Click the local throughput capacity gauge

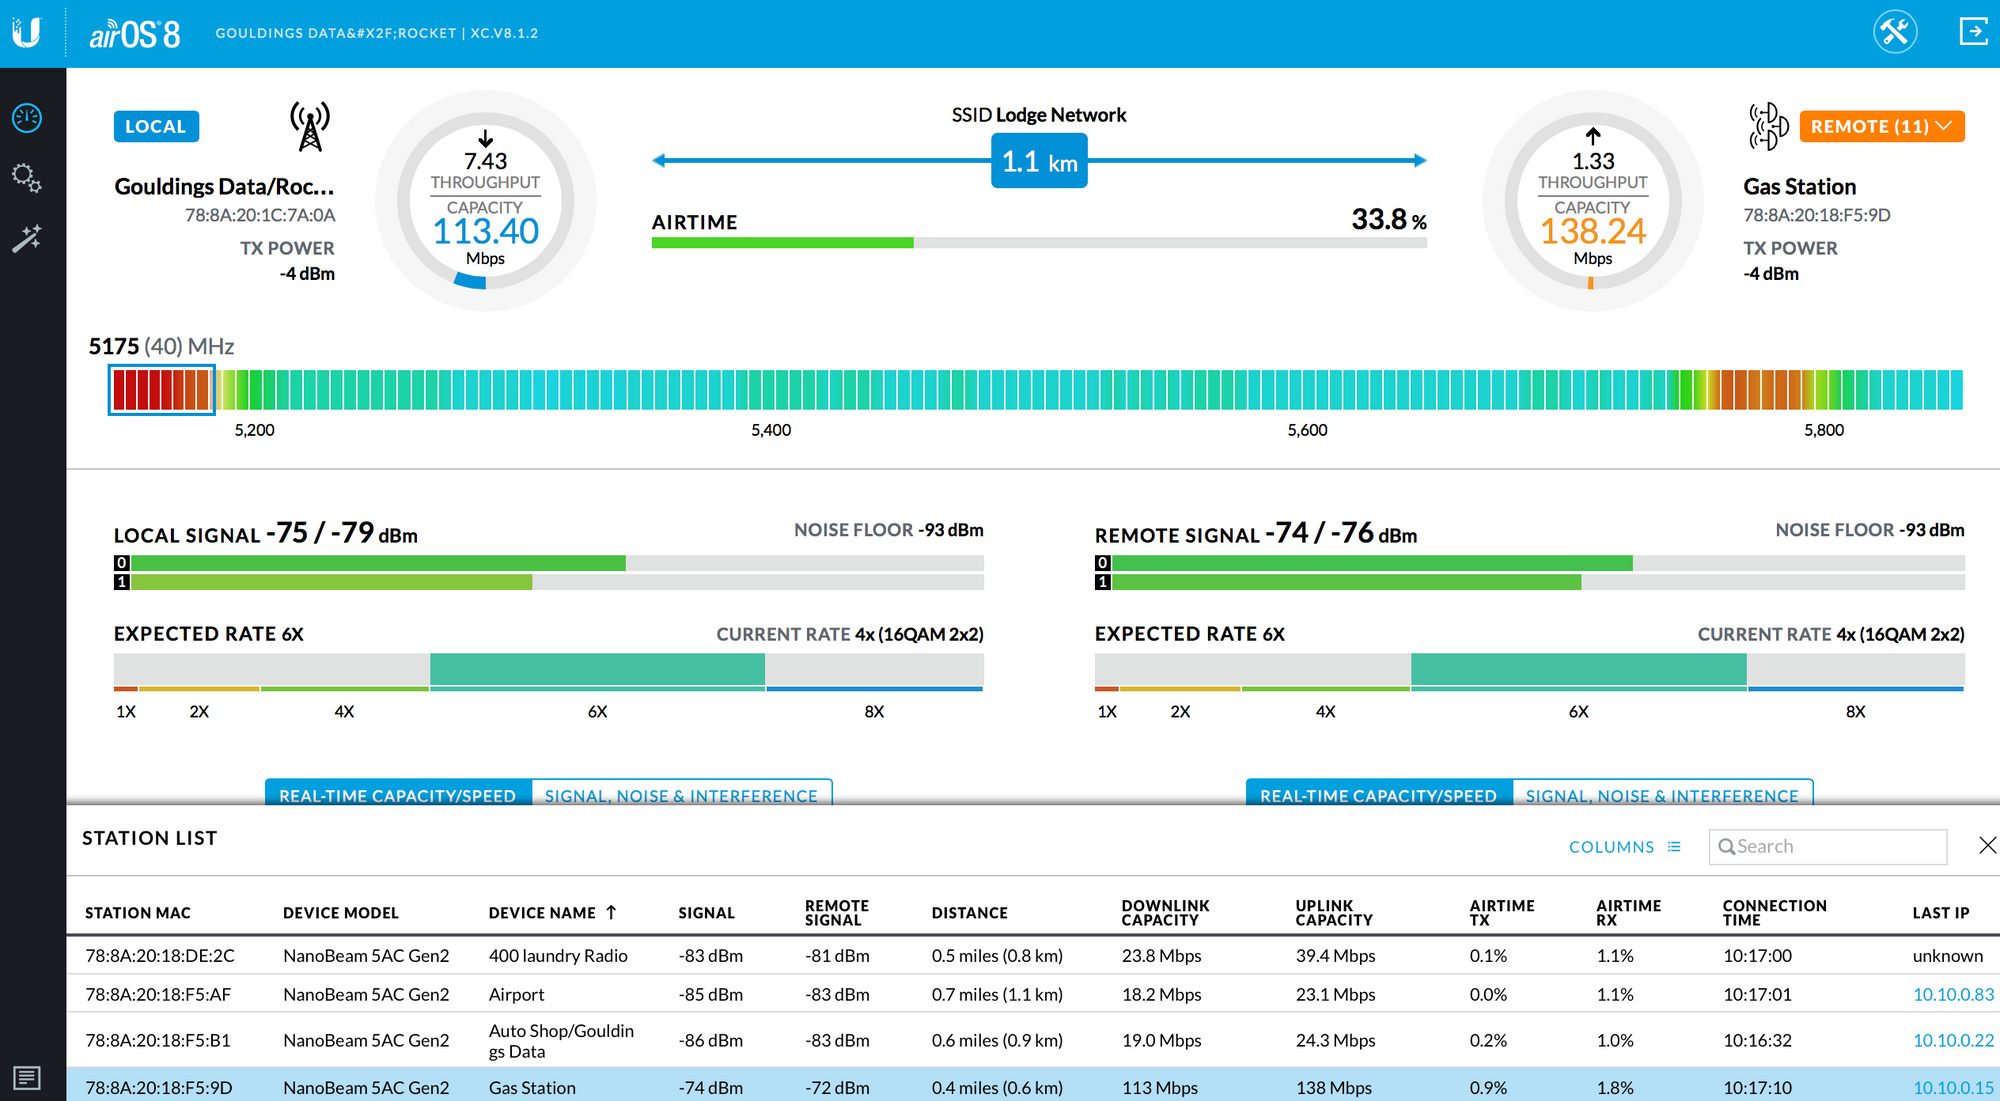[x=486, y=201]
